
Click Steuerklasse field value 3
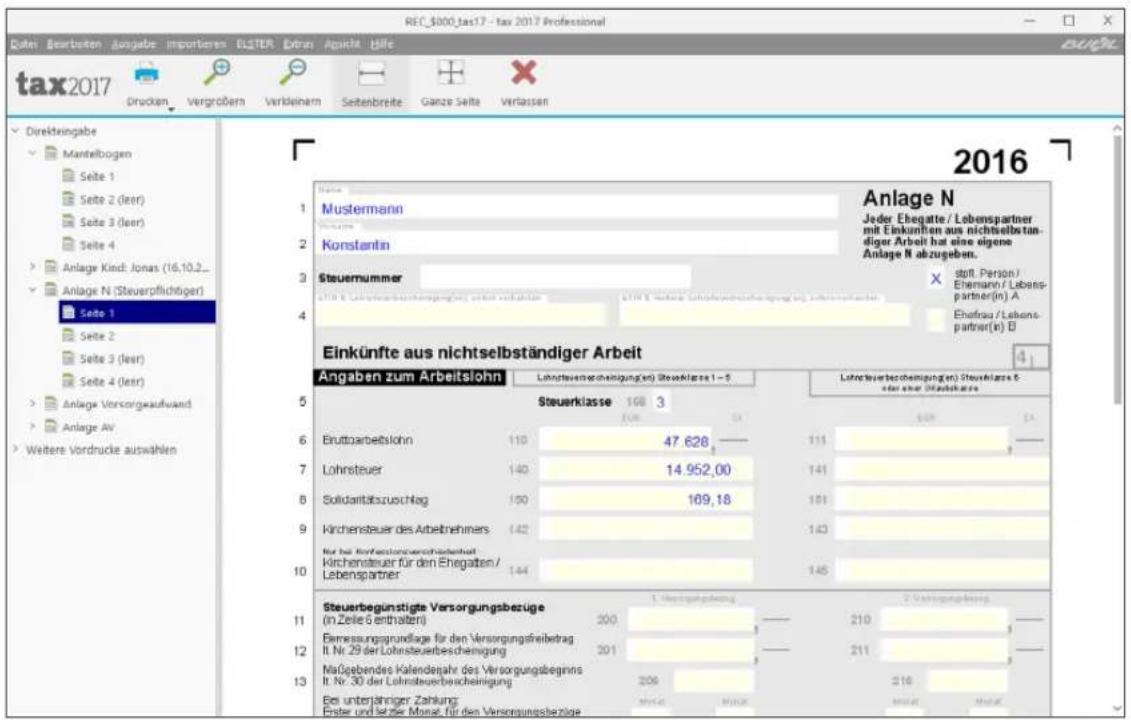[x=659, y=402]
